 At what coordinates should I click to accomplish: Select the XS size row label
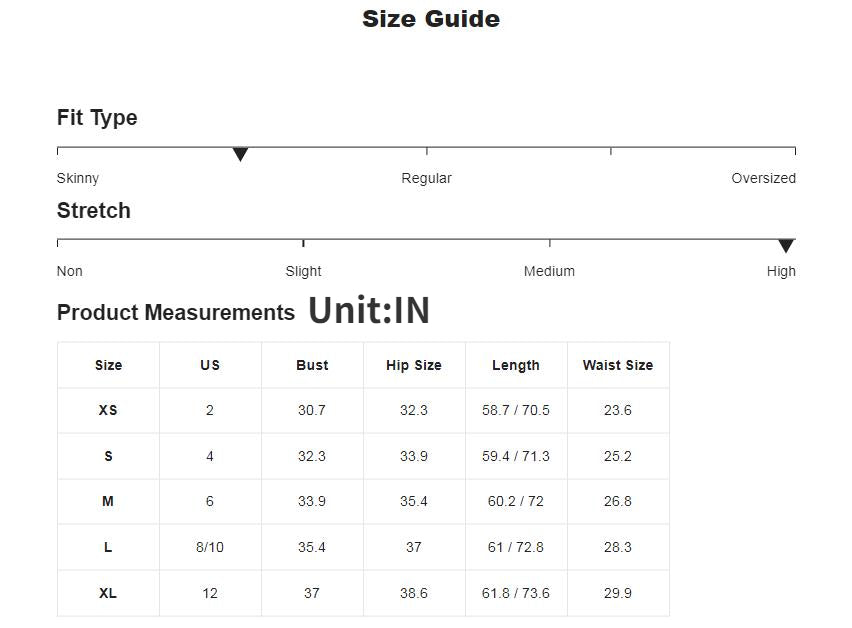click(108, 410)
